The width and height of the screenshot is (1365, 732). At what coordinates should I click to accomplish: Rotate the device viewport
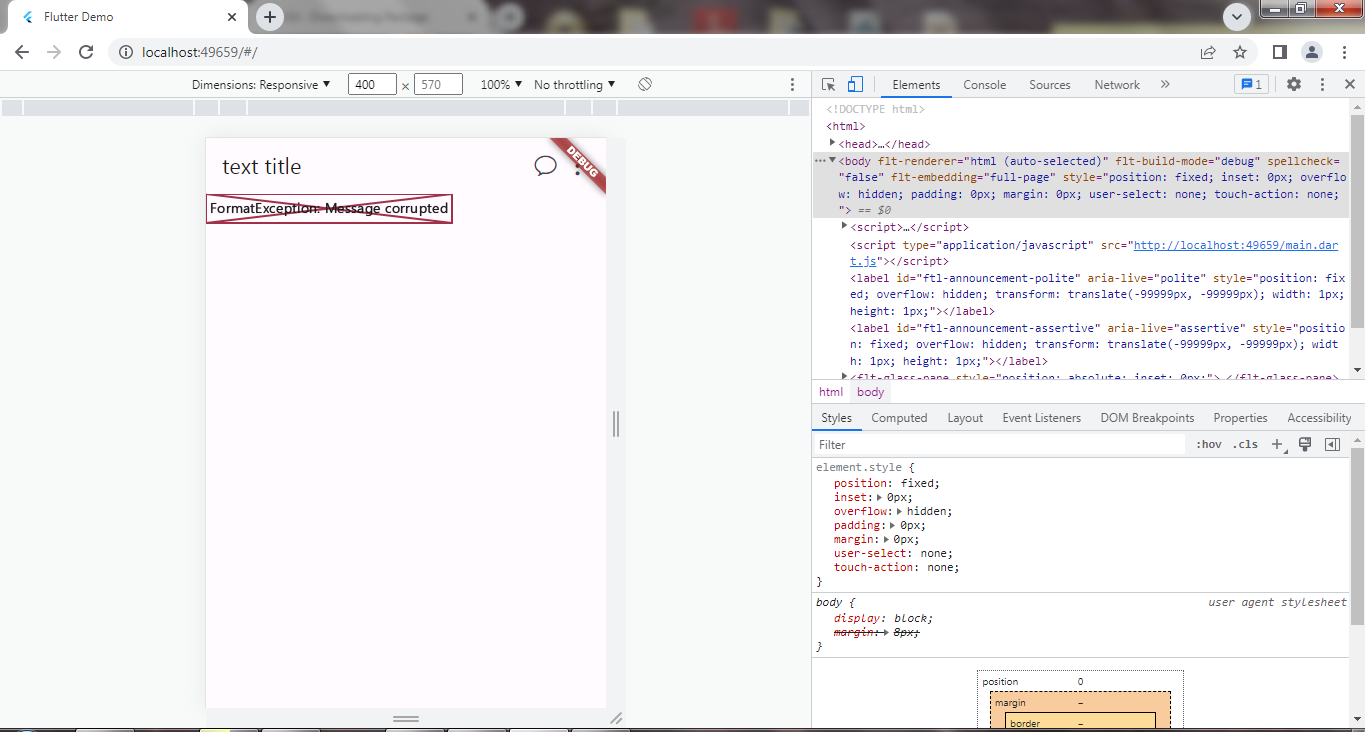(x=645, y=85)
